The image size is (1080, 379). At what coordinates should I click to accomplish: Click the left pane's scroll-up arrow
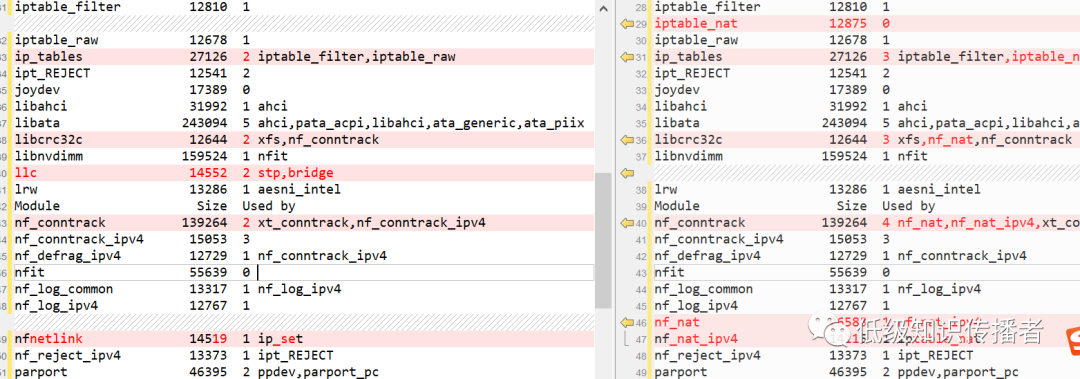click(603, 8)
